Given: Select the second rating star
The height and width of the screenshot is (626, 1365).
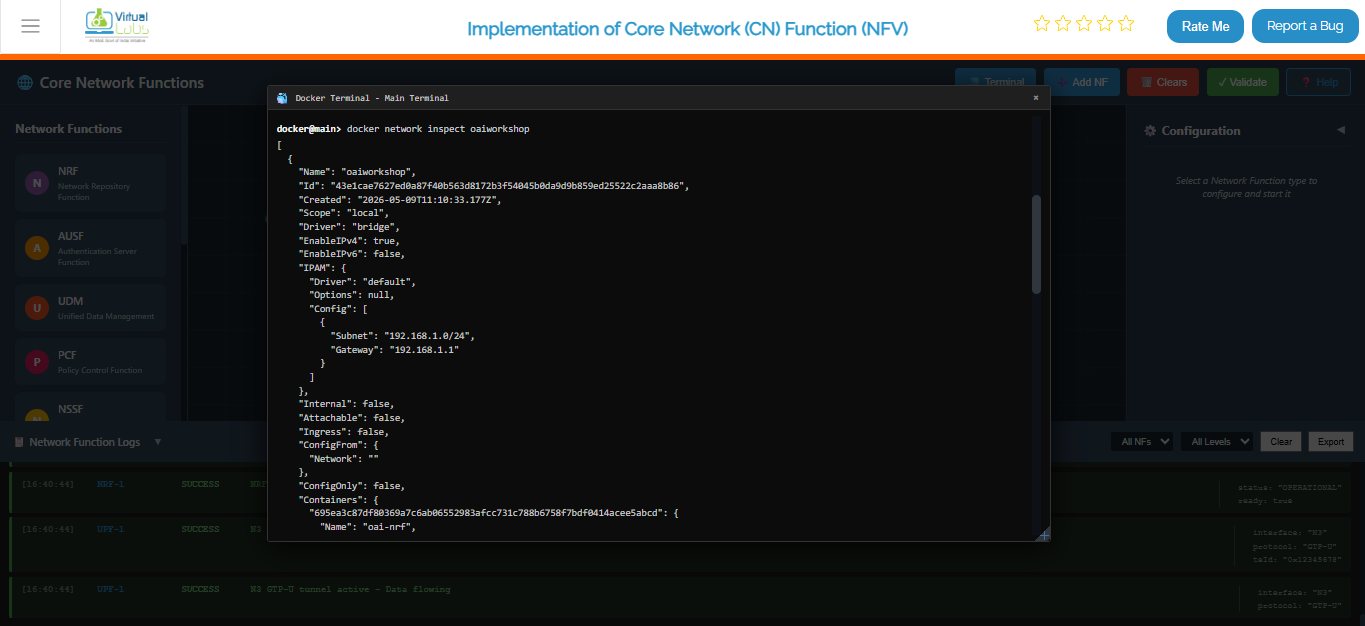Looking at the screenshot, I should (x=1063, y=23).
